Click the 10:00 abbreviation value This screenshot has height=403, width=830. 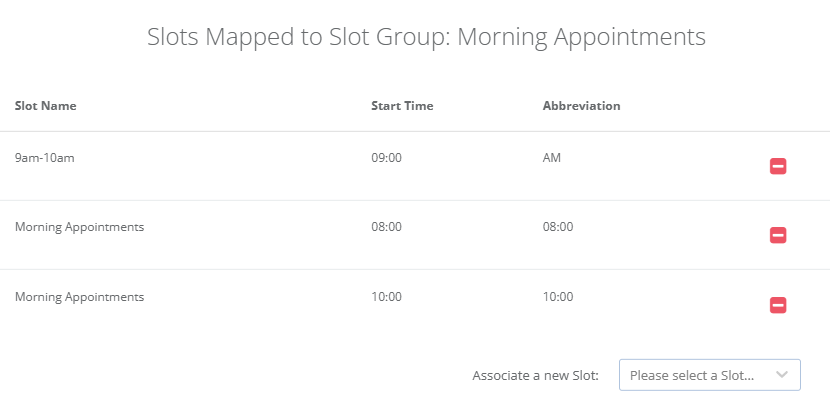pyautogui.click(x=558, y=297)
